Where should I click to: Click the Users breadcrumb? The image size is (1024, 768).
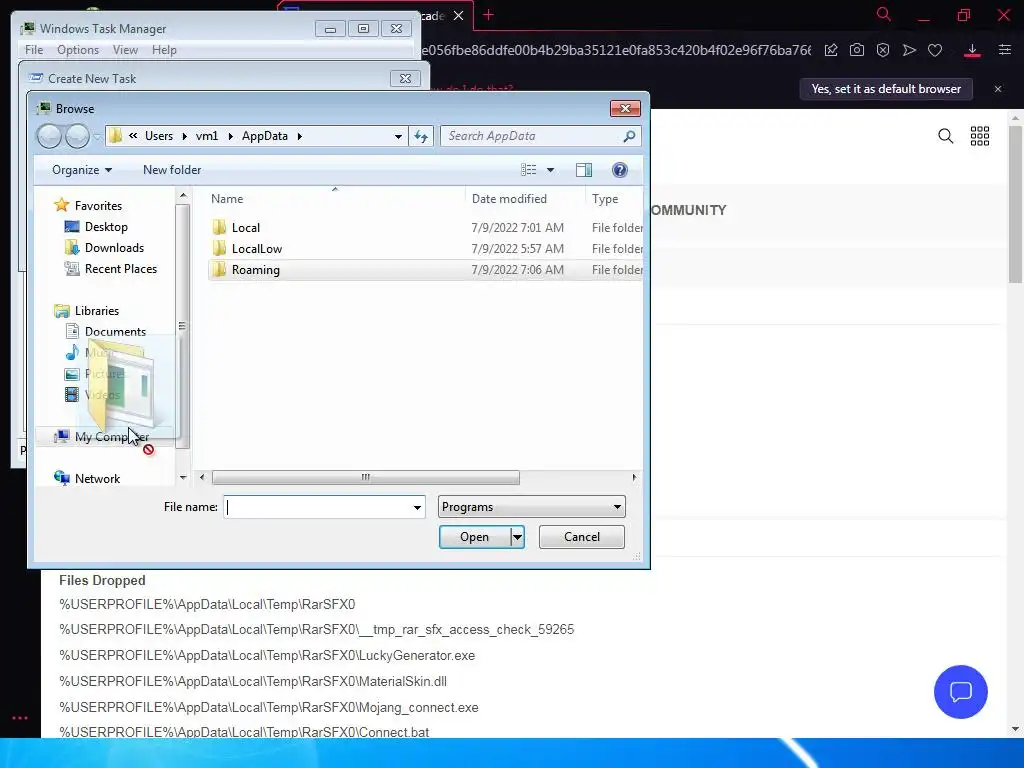pos(159,136)
